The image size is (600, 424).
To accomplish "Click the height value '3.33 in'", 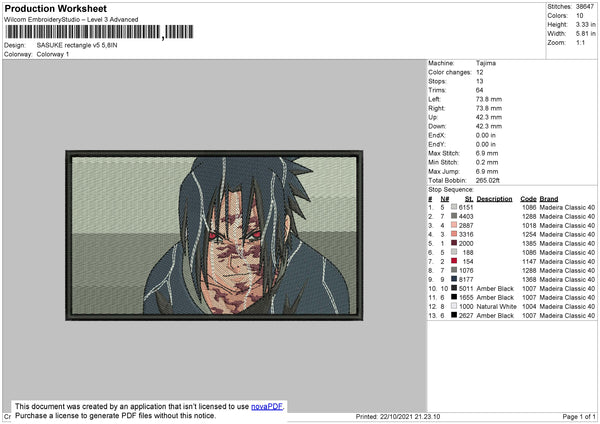I will click(585, 24).
